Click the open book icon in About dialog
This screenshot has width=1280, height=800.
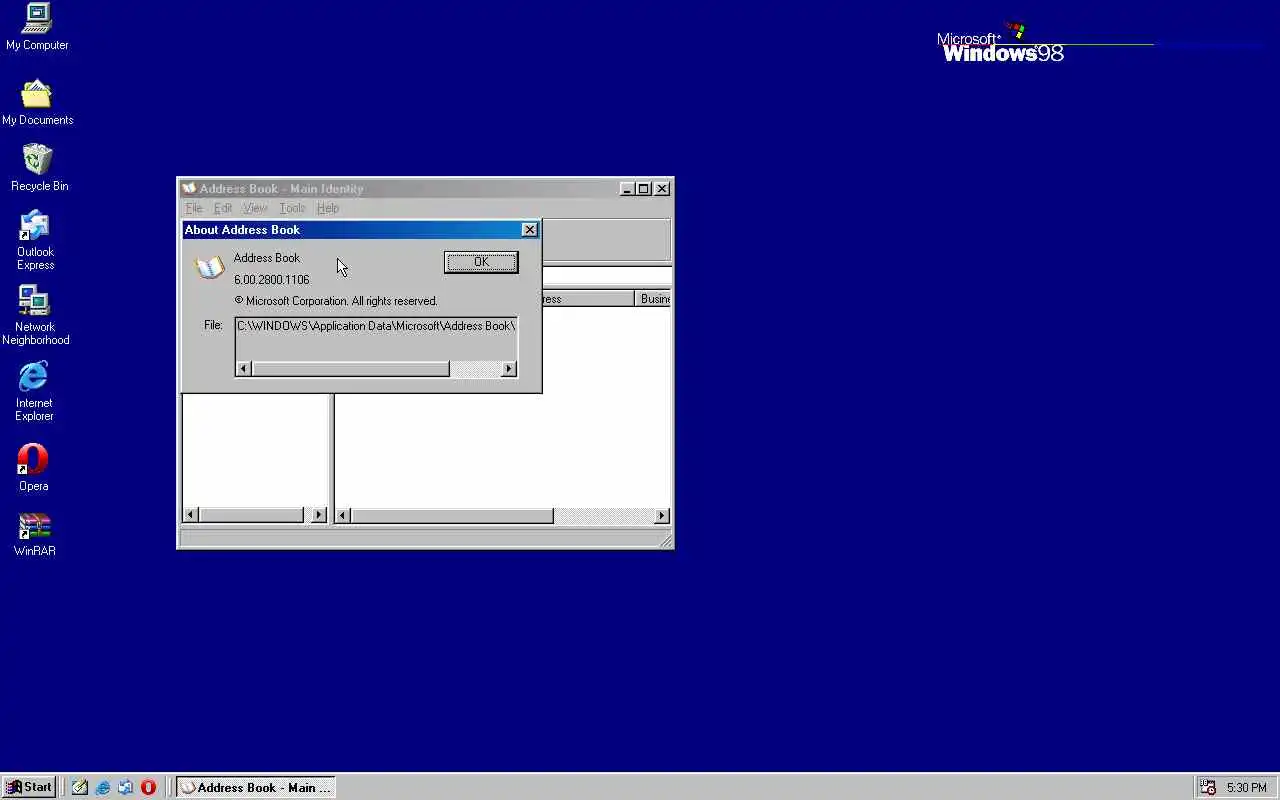coord(209,267)
